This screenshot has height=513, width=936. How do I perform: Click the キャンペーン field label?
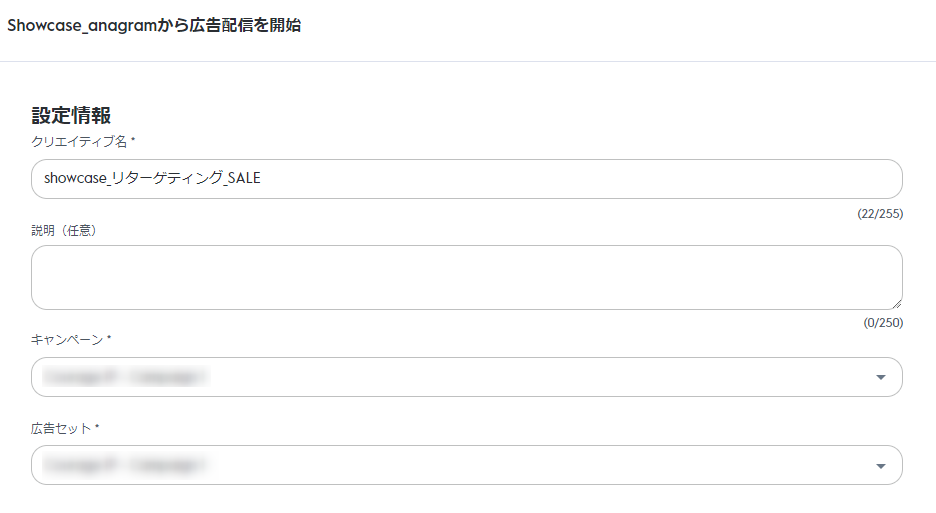(x=67, y=340)
